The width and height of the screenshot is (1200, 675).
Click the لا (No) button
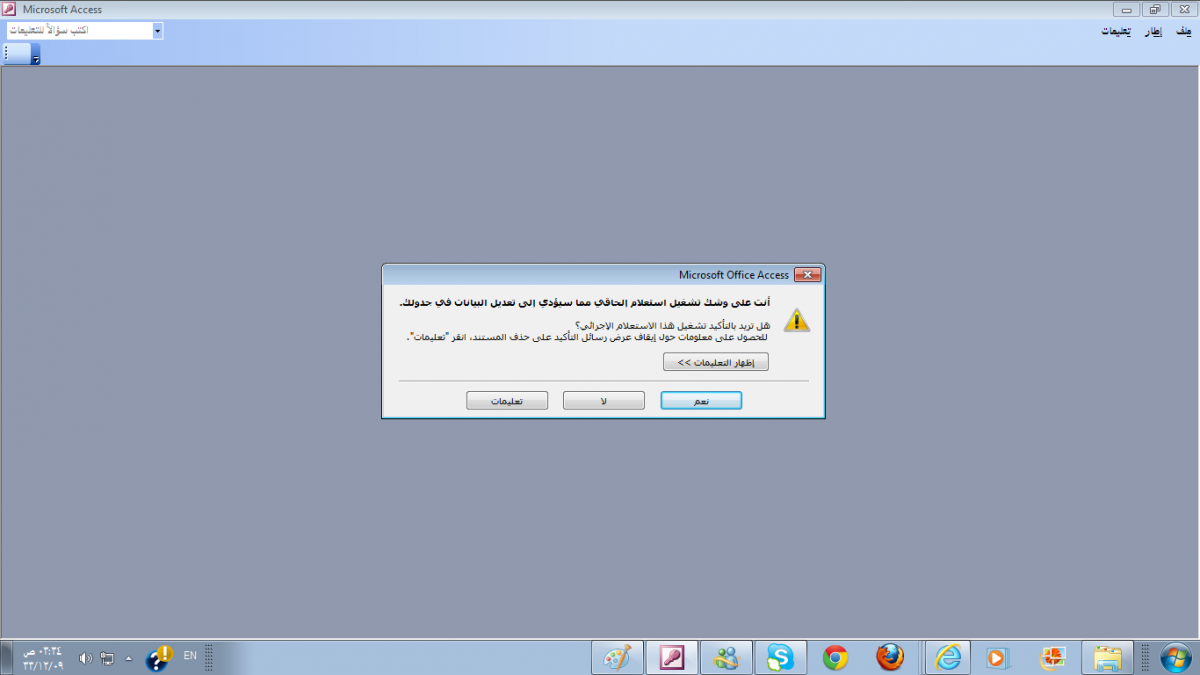(x=603, y=400)
